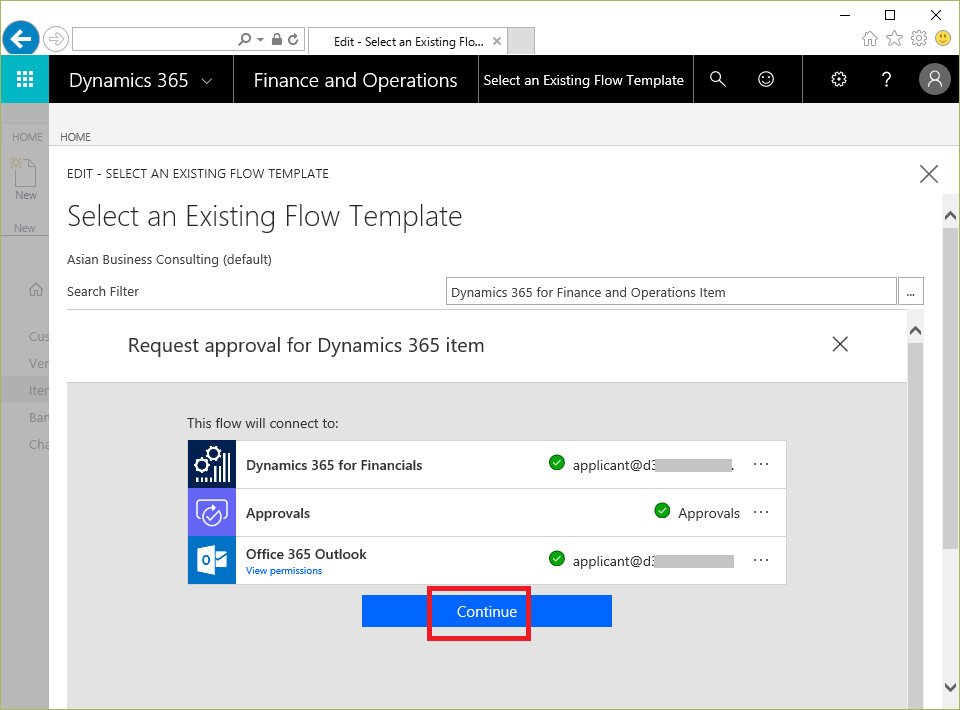Screen dimensions: 960x710
Task: Open the user account avatar
Action: [x=934, y=80]
